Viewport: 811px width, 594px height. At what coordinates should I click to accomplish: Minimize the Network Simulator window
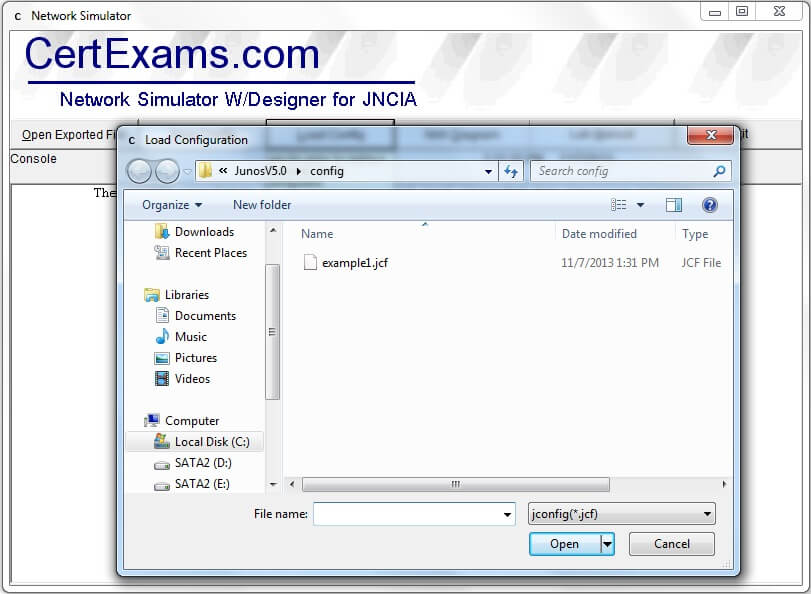pyautogui.click(x=715, y=11)
